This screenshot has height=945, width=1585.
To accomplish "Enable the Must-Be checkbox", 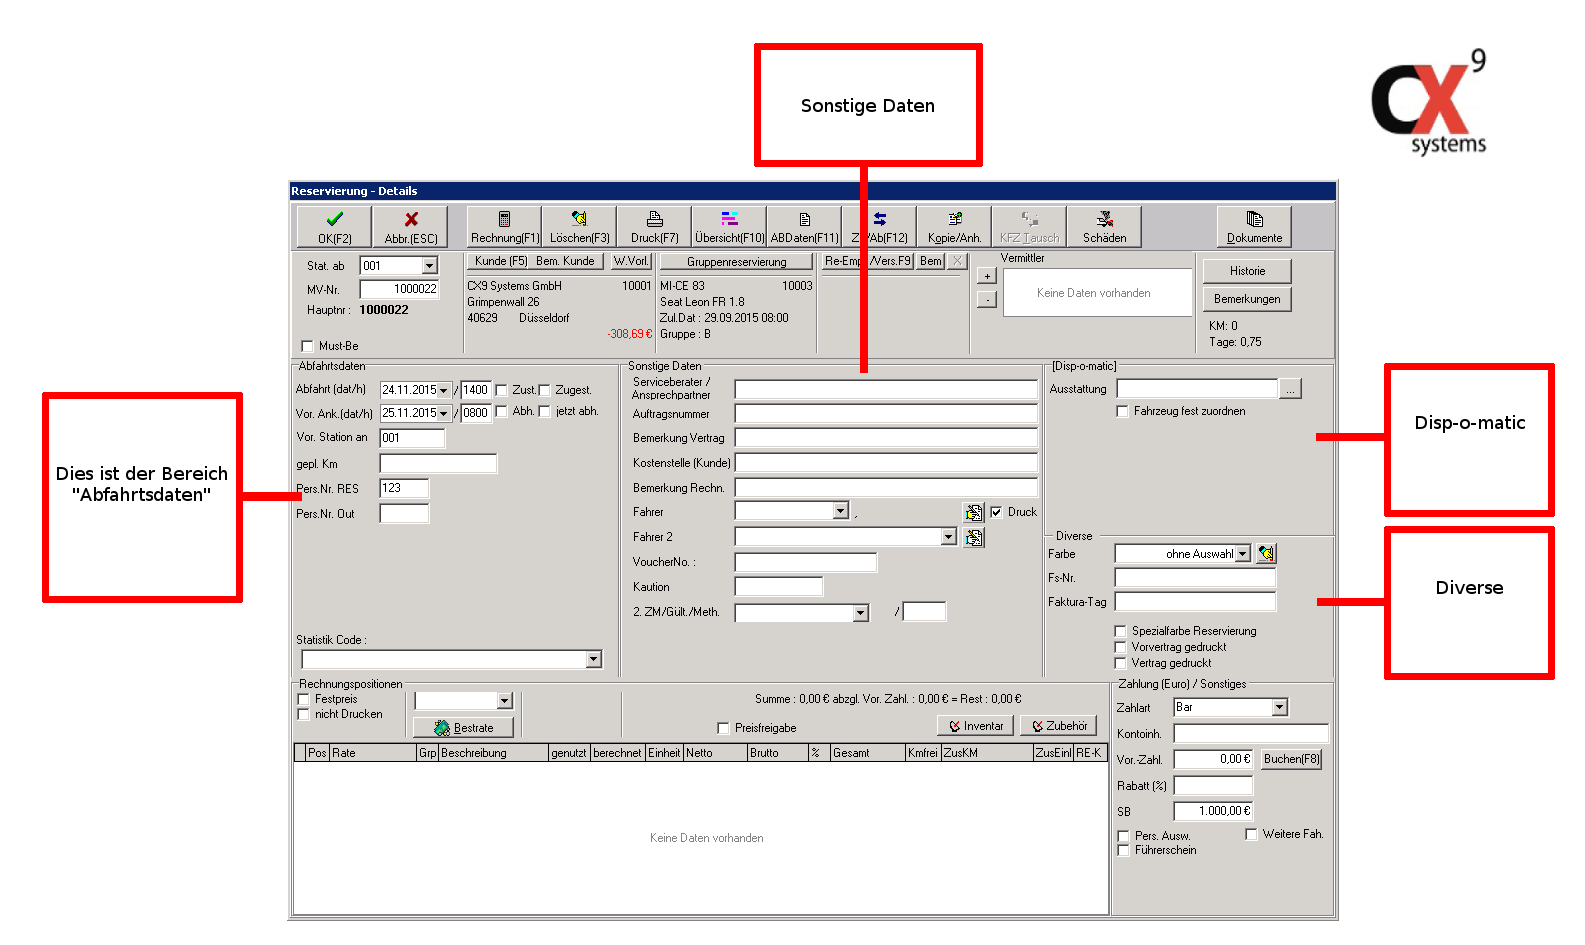I will 308,346.
